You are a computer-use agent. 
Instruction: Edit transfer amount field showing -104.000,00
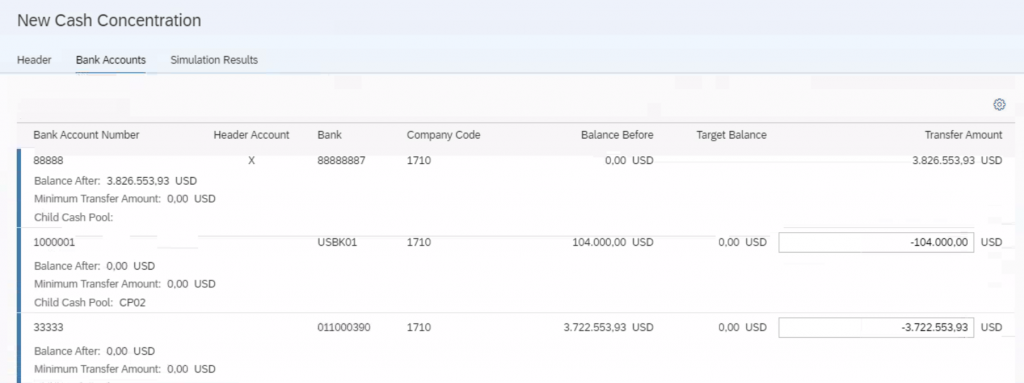pyautogui.click(x=876, y=242)
